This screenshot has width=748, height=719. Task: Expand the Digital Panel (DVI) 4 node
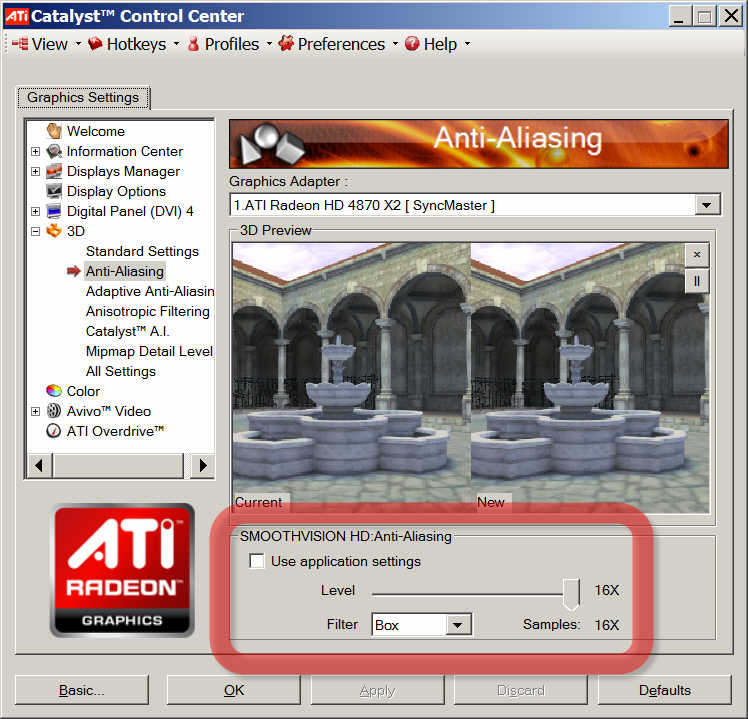point(35,211)
